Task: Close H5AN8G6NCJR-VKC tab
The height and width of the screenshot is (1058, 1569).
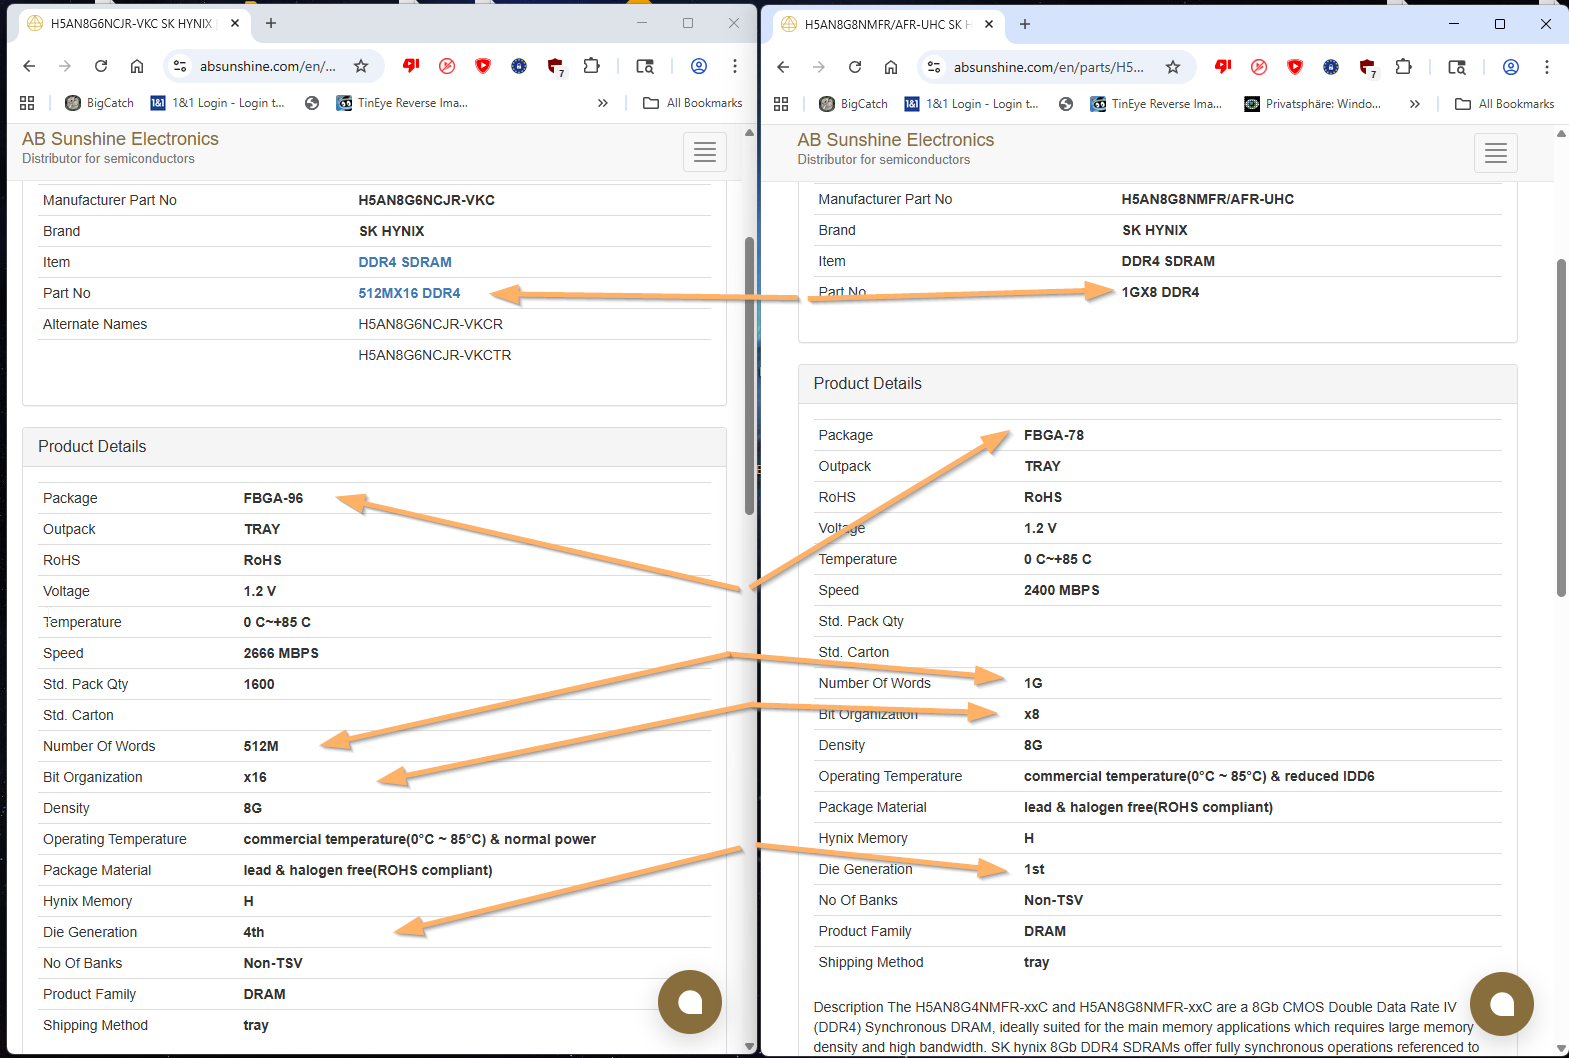Action: tap(235, 23)
